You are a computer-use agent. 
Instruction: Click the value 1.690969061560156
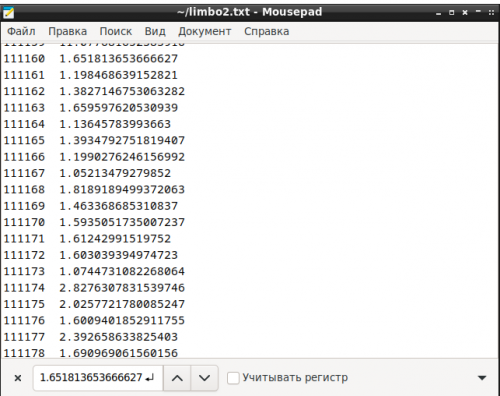click(119, 353)
